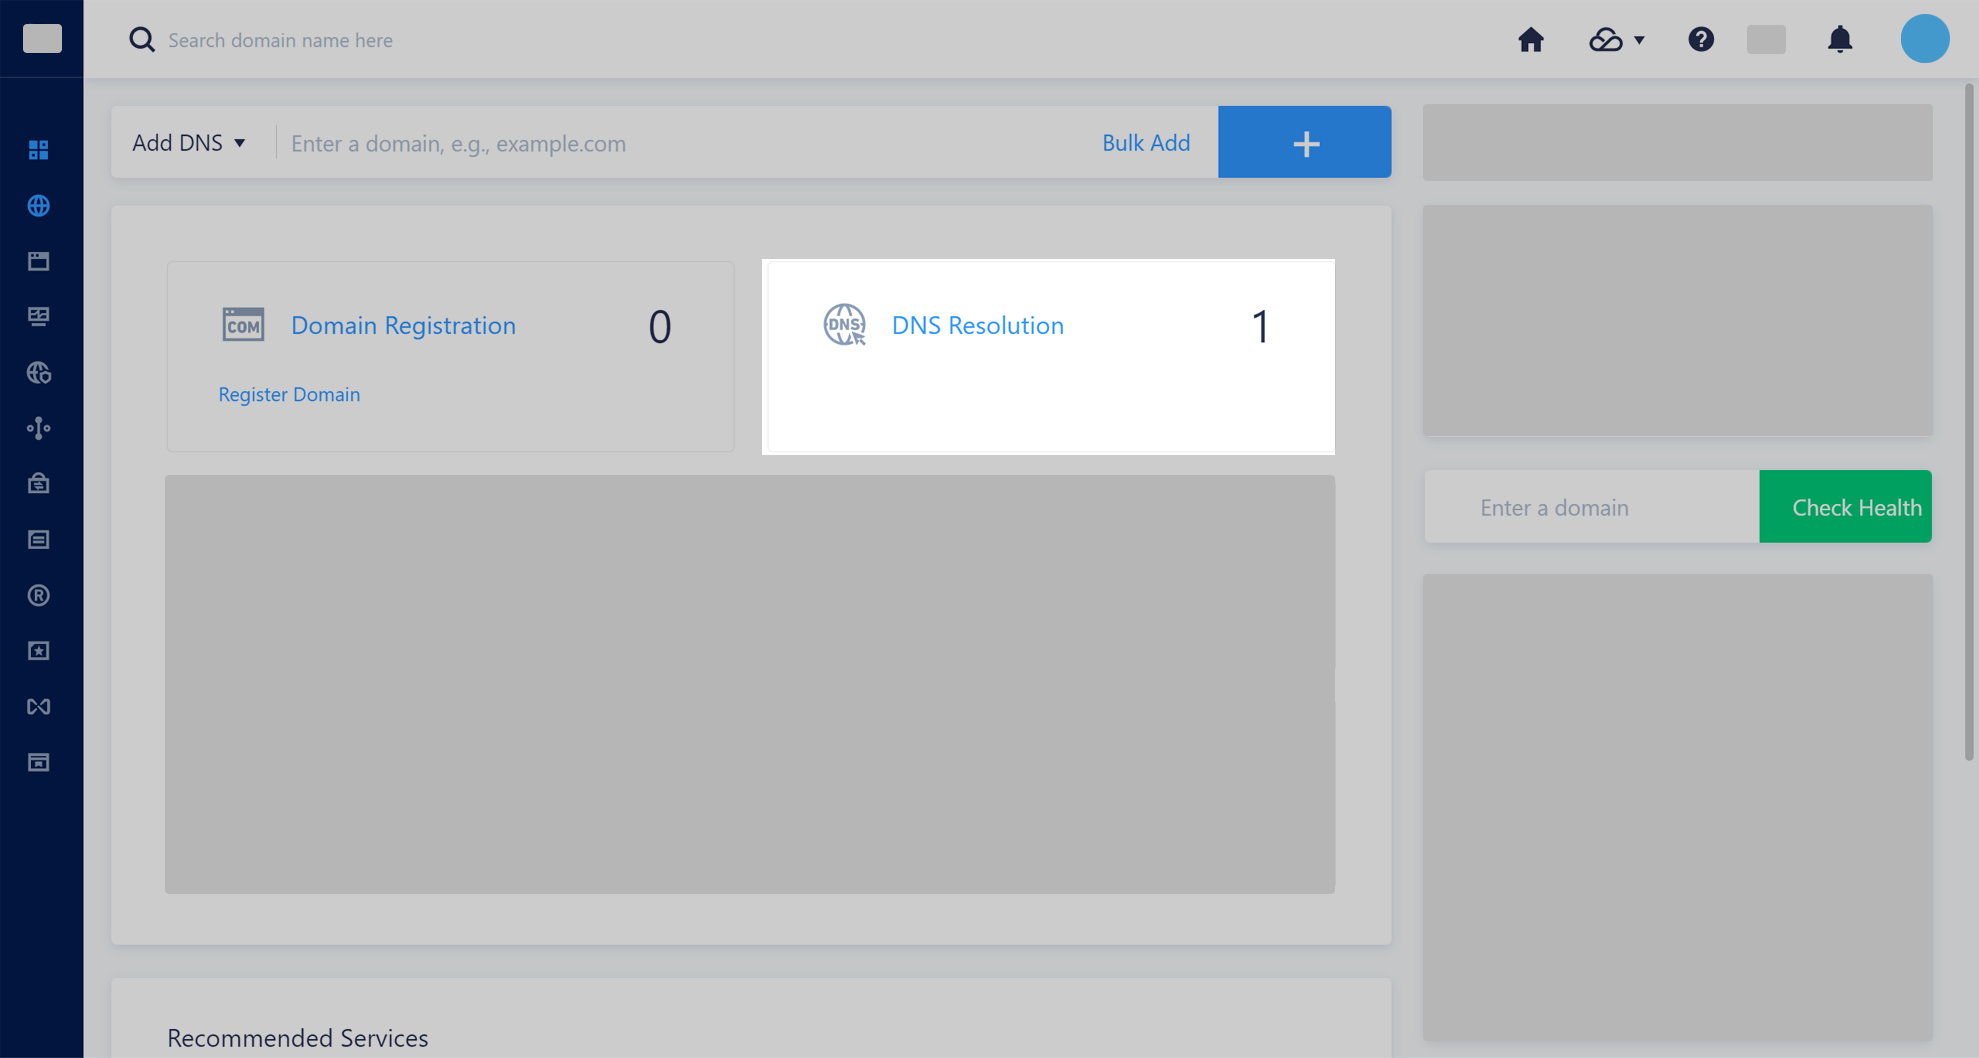Open the dashboard overview grid icon
This screenshot has width=1979, height=1058.
click(x=39, y=150)
